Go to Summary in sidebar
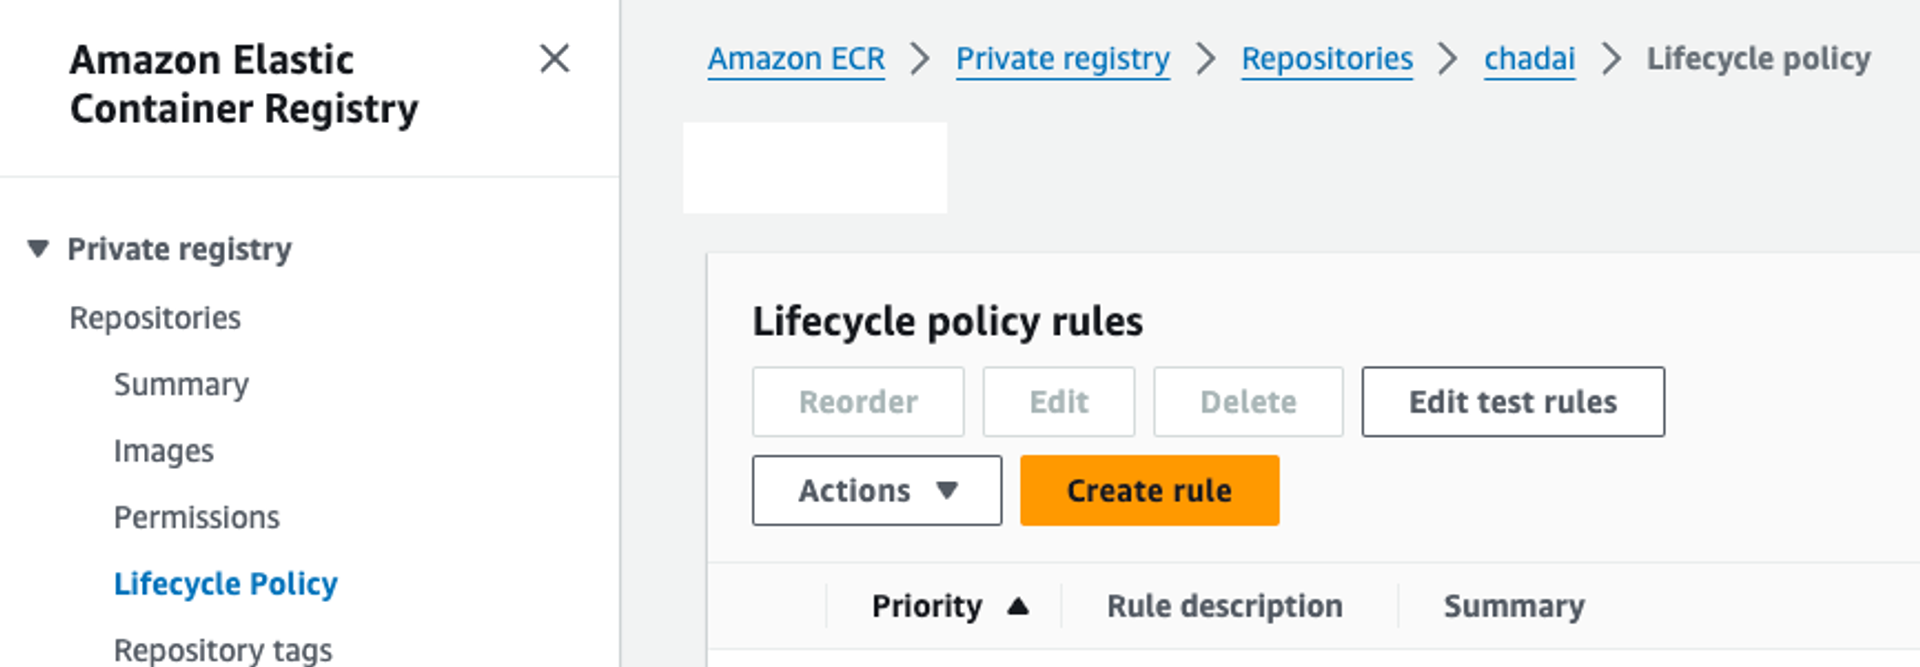1920x667 pixels. click(181, 384)
